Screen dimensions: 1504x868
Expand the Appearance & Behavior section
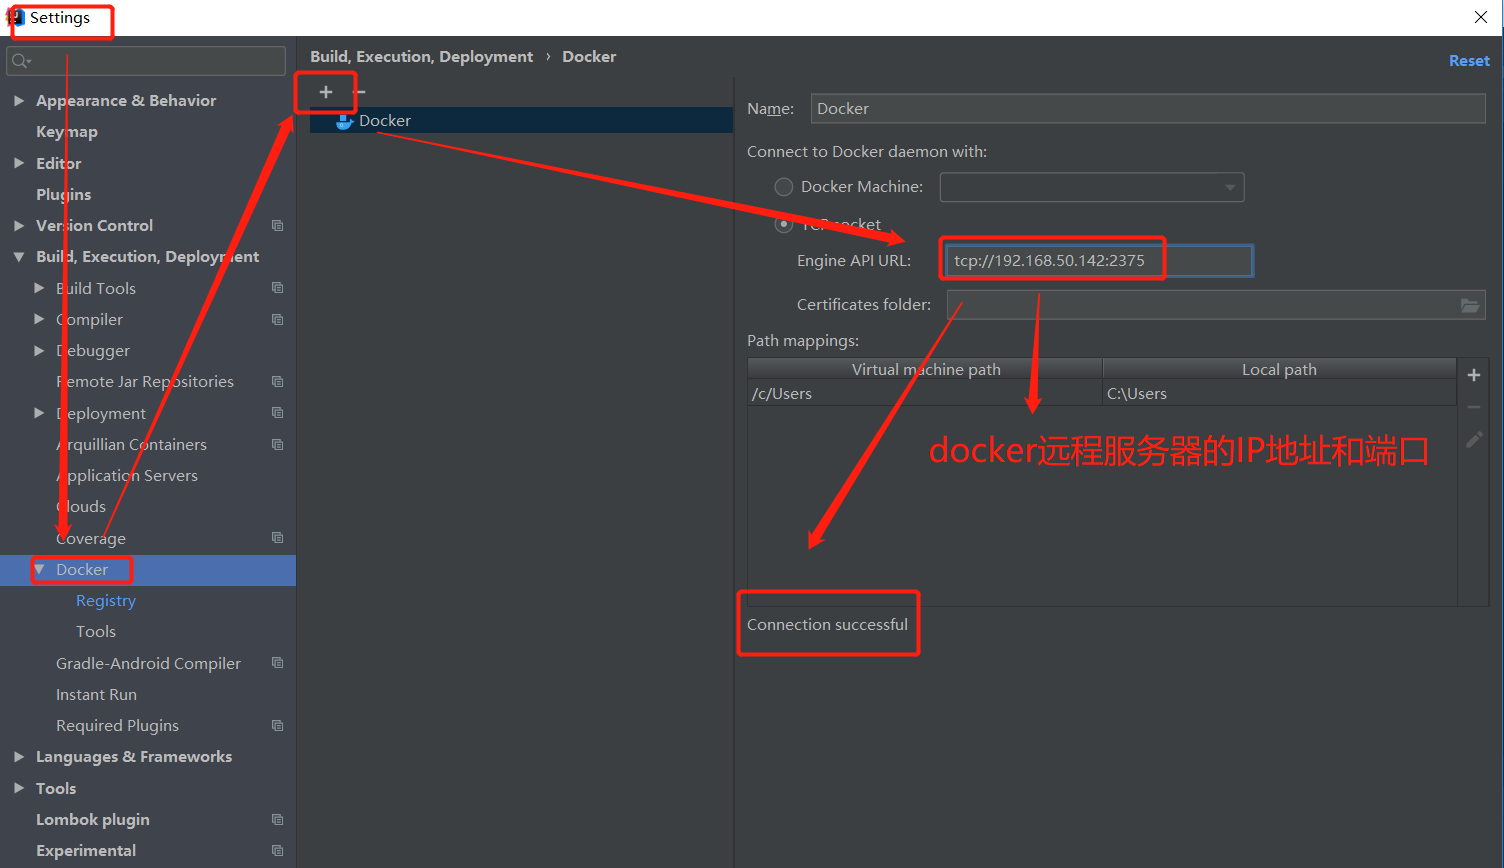[17, 100]
